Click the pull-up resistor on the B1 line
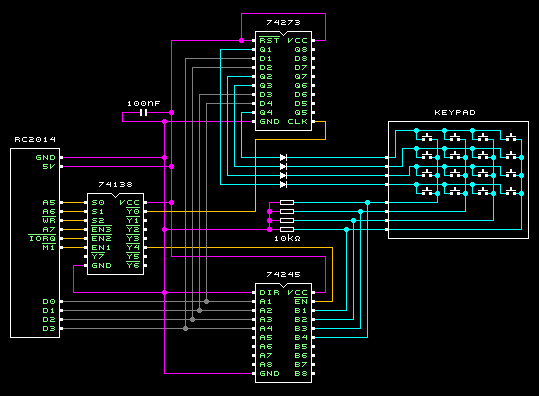This screenshot has height=396, width=539. (x=287, y=229)
